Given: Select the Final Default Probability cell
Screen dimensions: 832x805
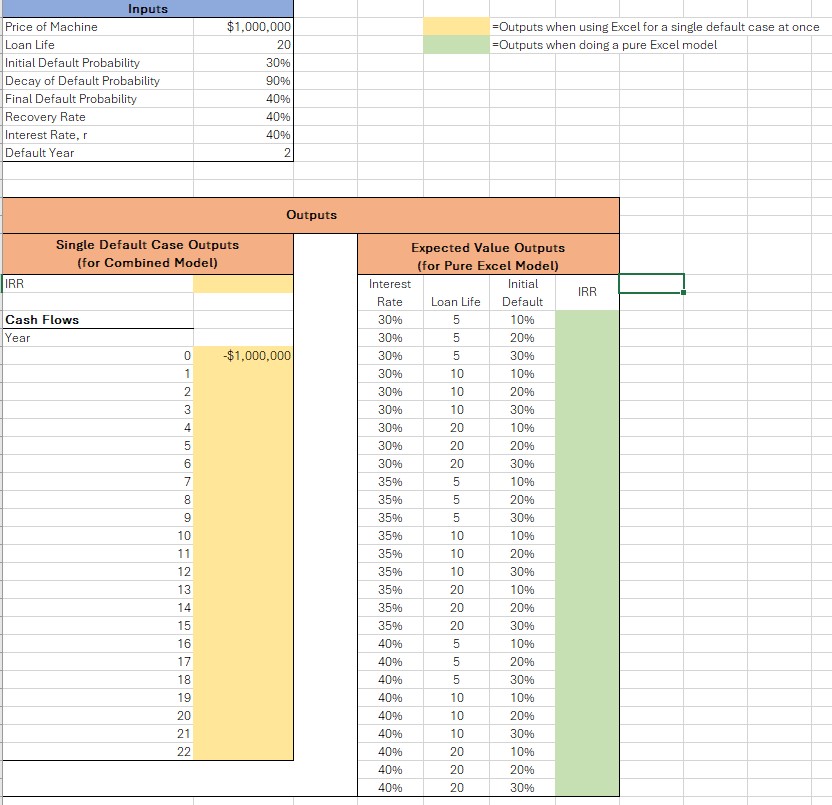Looking at the screenshot, I should tap(245, 99).
